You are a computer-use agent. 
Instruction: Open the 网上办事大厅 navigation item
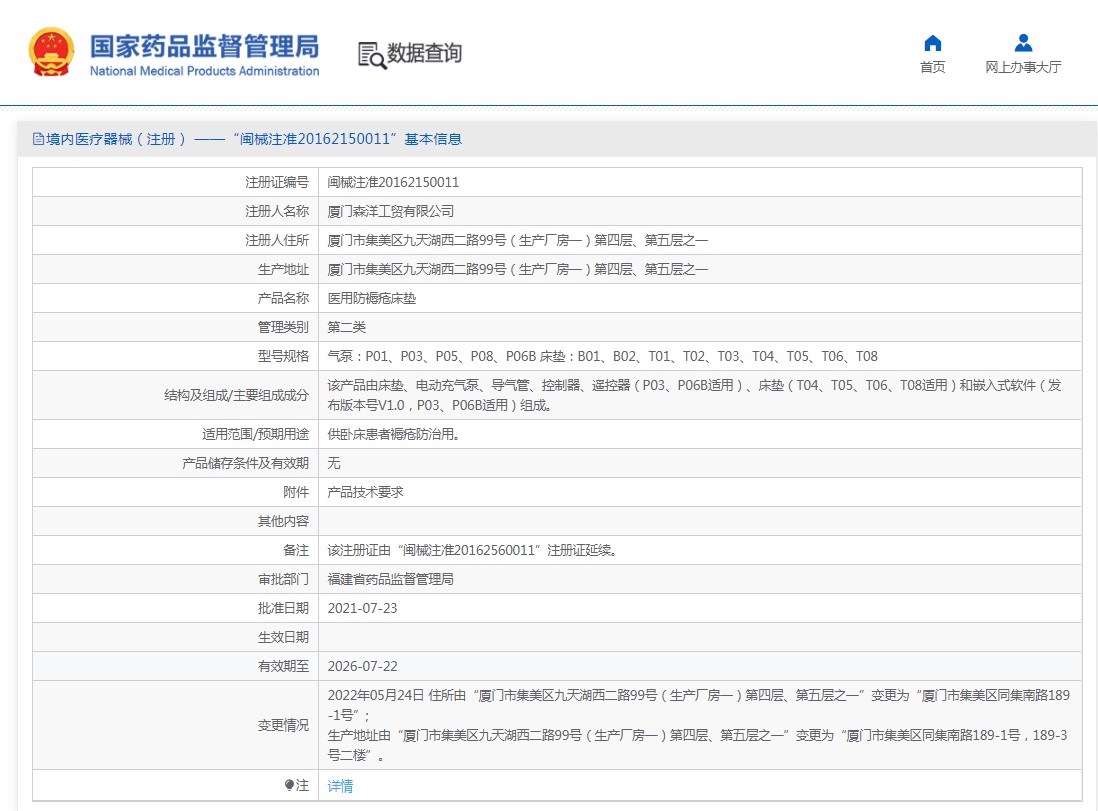pyautogui.click(x=1023, y=67)
